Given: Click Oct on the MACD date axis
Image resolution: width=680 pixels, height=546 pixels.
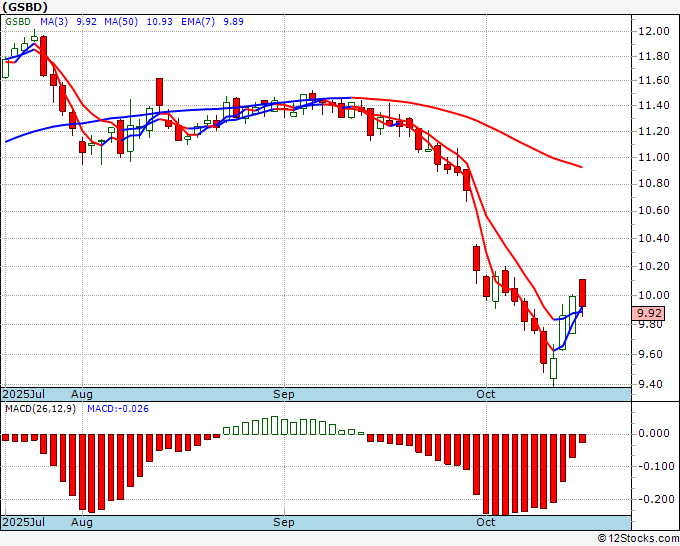Looking at the screenshot, I should 485,522.
